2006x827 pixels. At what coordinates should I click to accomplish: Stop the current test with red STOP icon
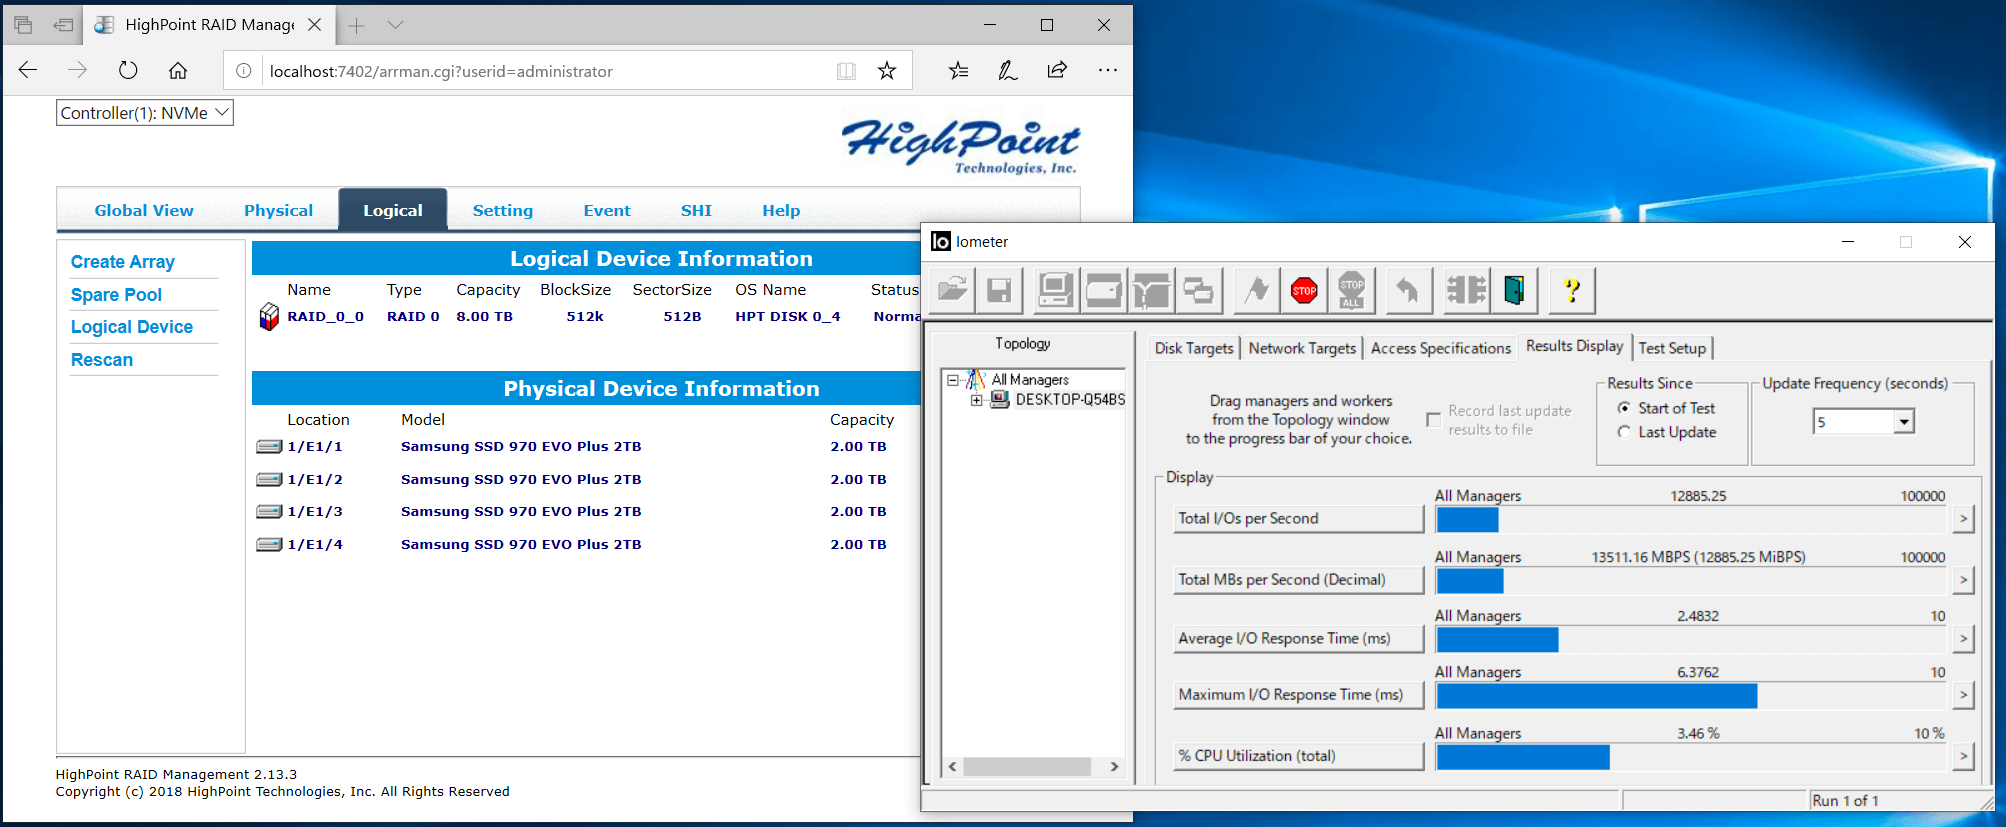point(1304,291)
